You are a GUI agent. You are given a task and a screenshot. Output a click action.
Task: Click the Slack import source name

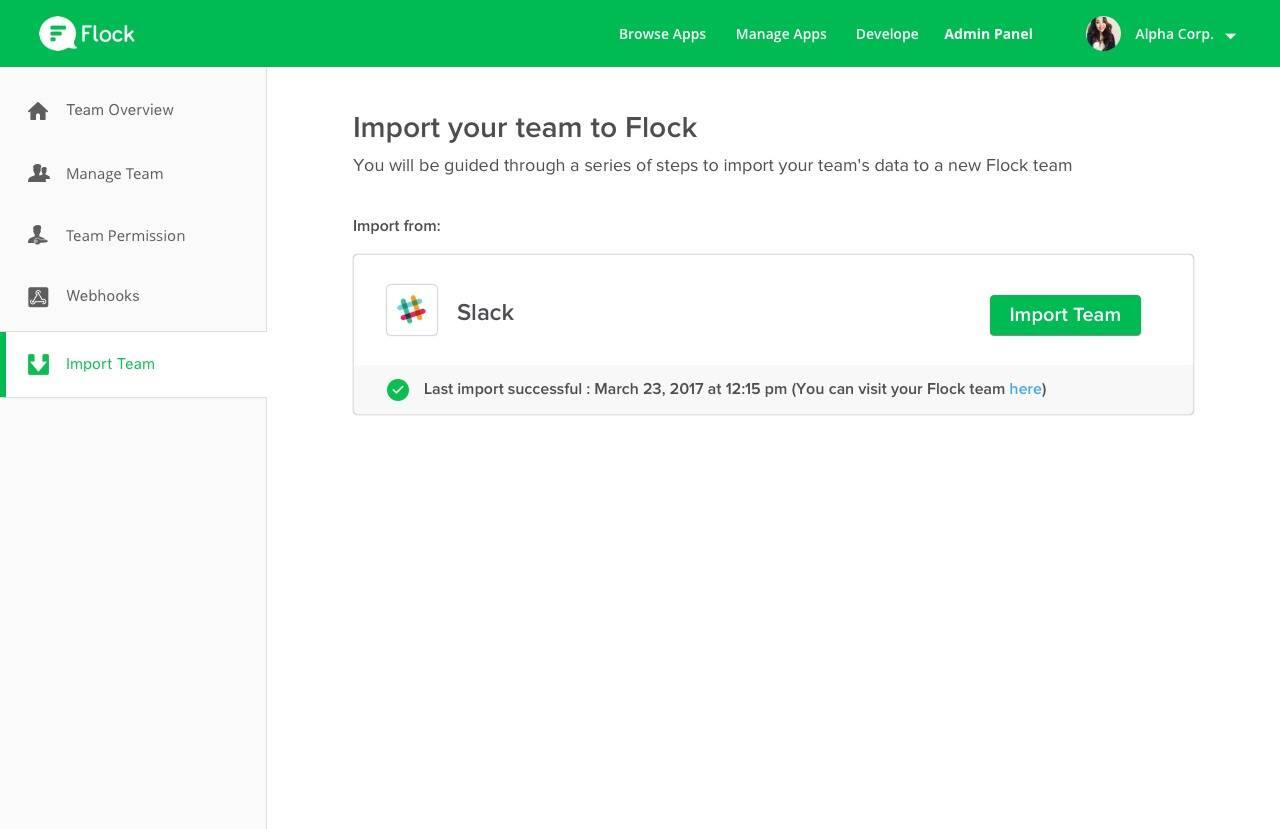pyautogui.click(x=485, y=313)
